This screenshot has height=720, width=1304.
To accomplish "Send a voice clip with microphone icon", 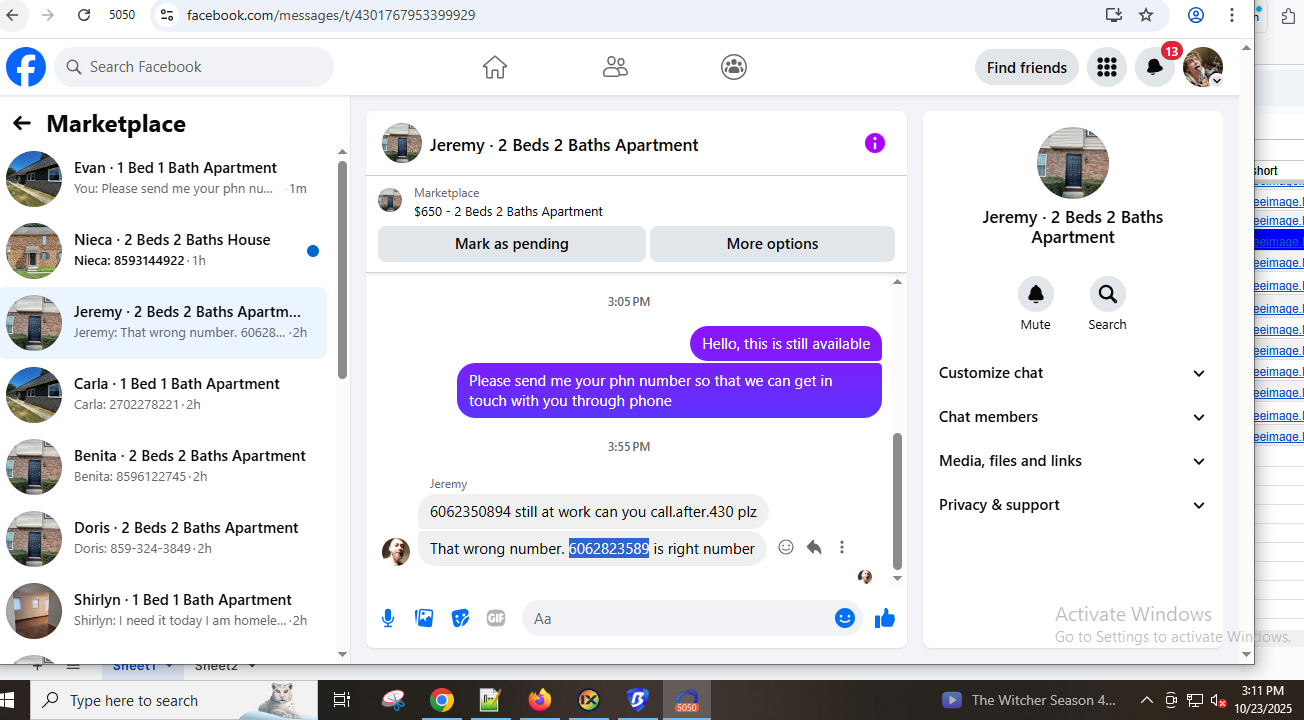I will (388, 618).
